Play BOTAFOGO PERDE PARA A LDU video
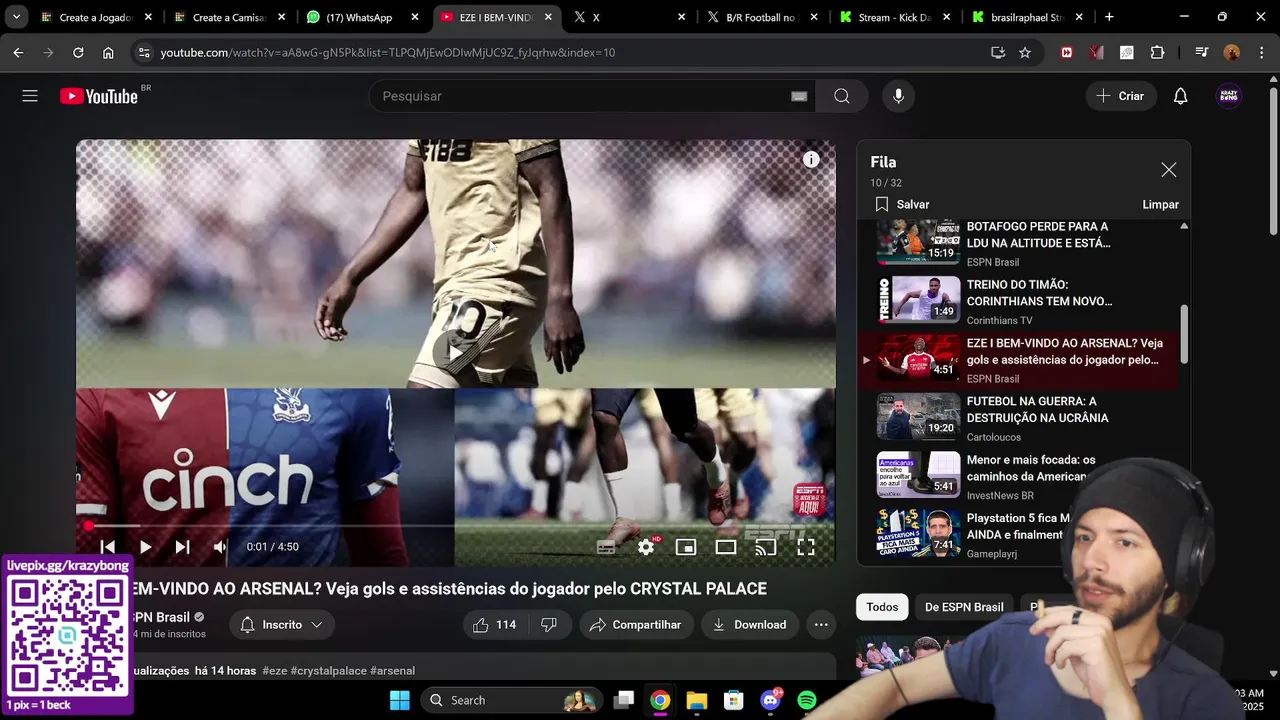Viewport: 1280px width, 720px height. [x=1020, y=243]
